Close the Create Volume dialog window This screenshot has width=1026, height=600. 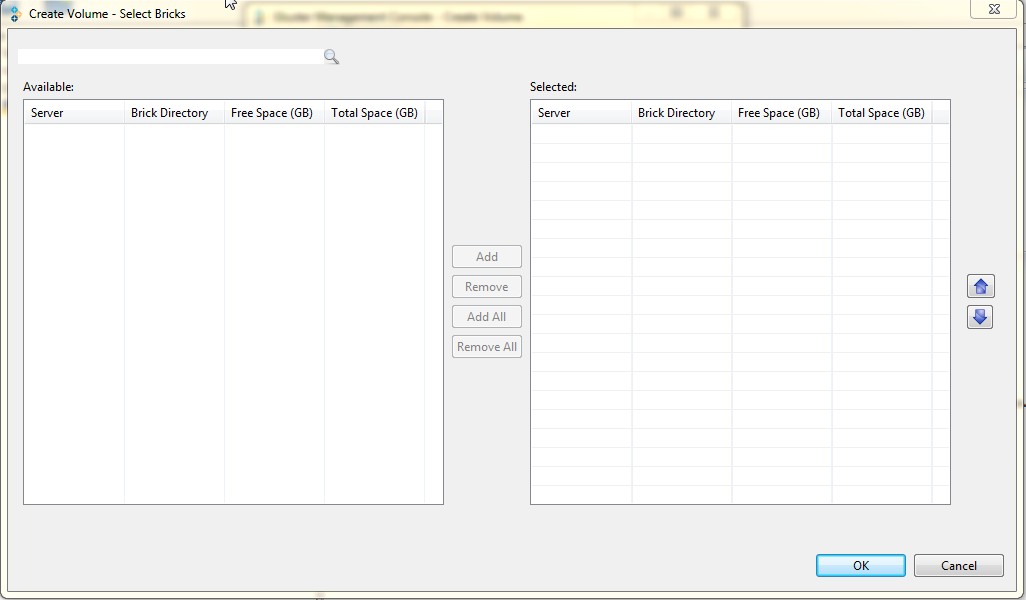(x=993, y=9)
